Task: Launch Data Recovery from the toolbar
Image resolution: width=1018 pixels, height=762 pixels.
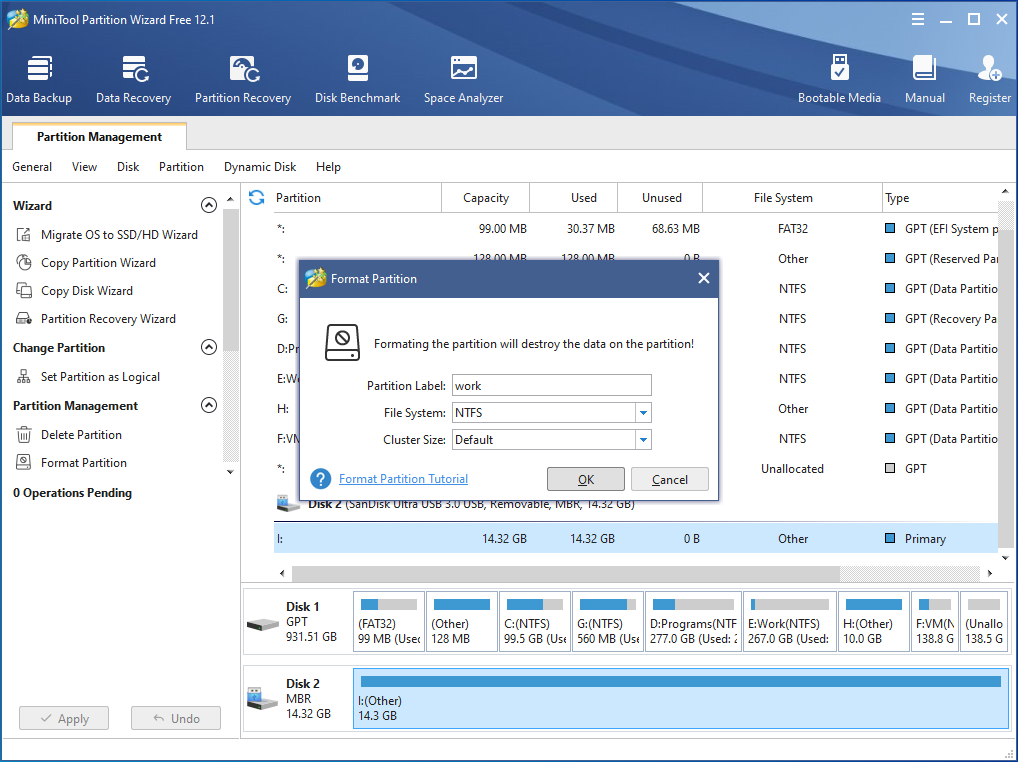Action: click(x=133, y=80)
